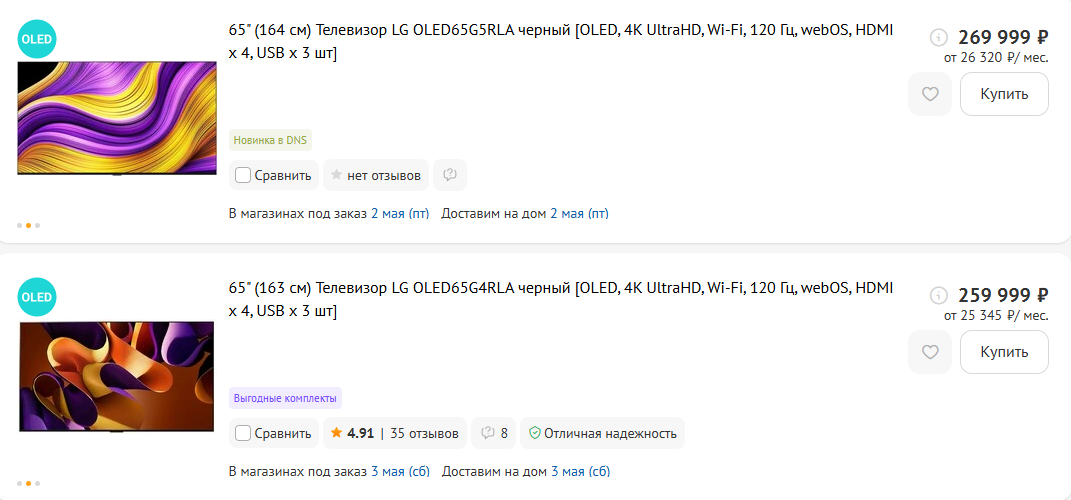Open the 4.91 rating, 35 отзывов reviews
The width and height of the screenshot is (1071, 500).
point(393,433)
